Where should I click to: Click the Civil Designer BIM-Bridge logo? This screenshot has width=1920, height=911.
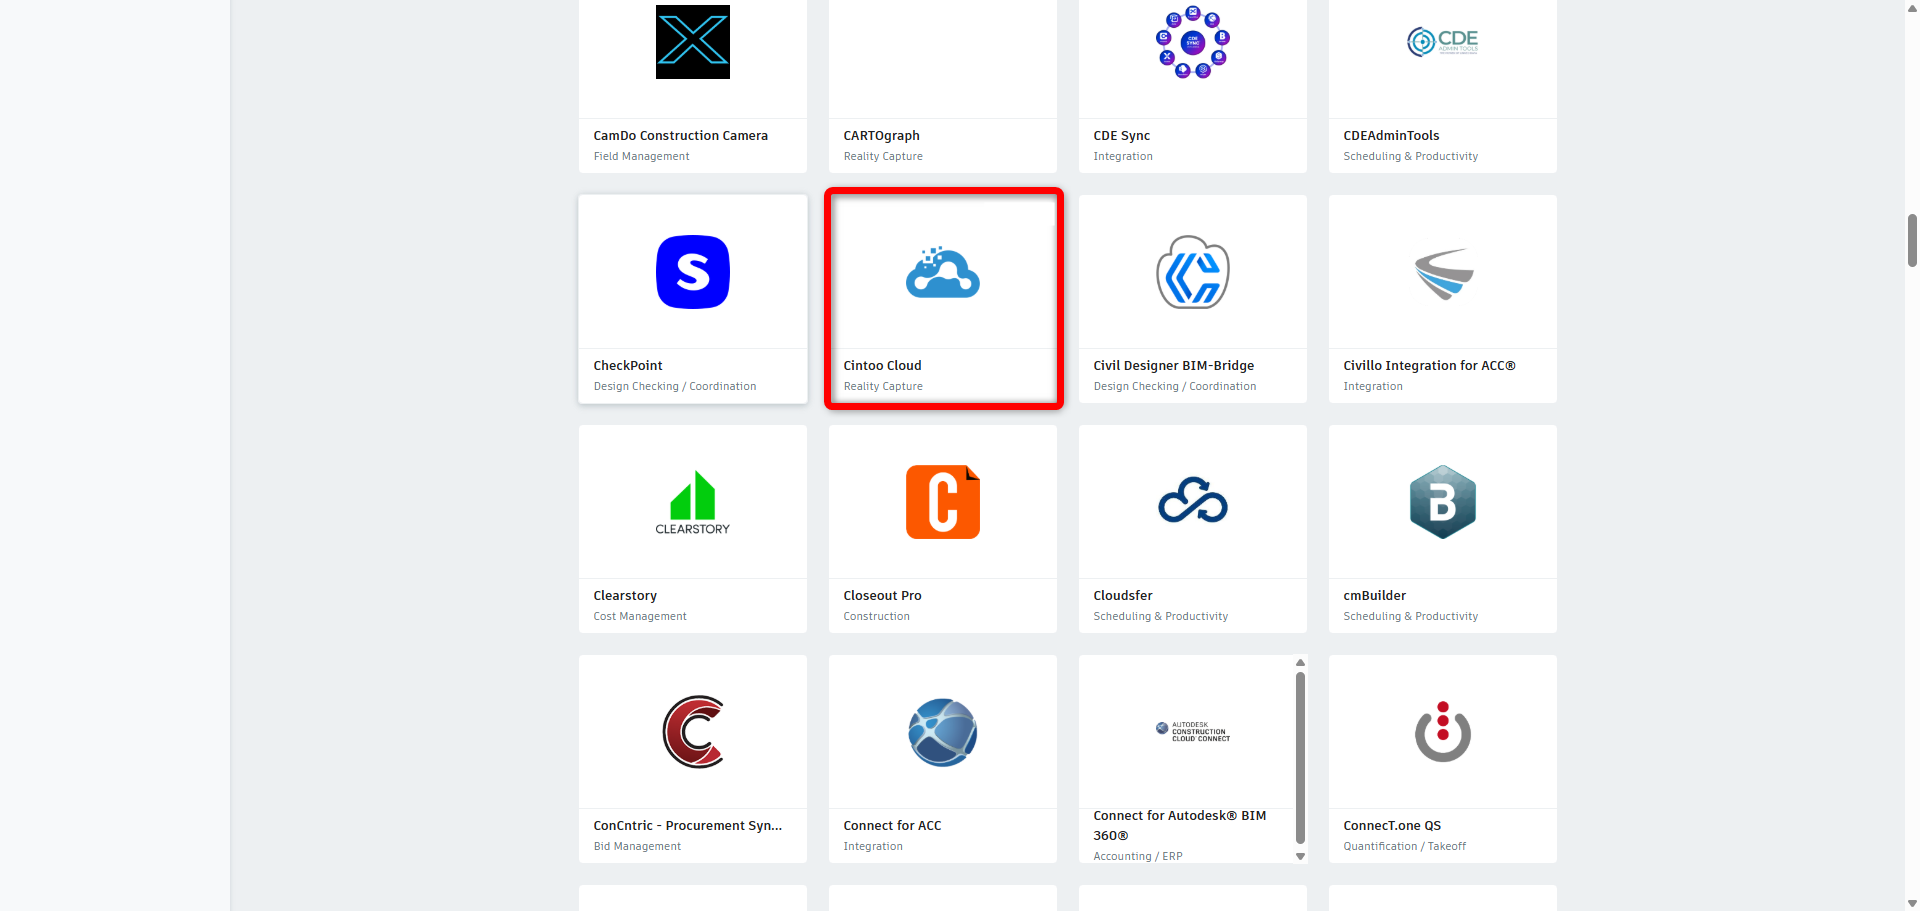point(1193,272)
